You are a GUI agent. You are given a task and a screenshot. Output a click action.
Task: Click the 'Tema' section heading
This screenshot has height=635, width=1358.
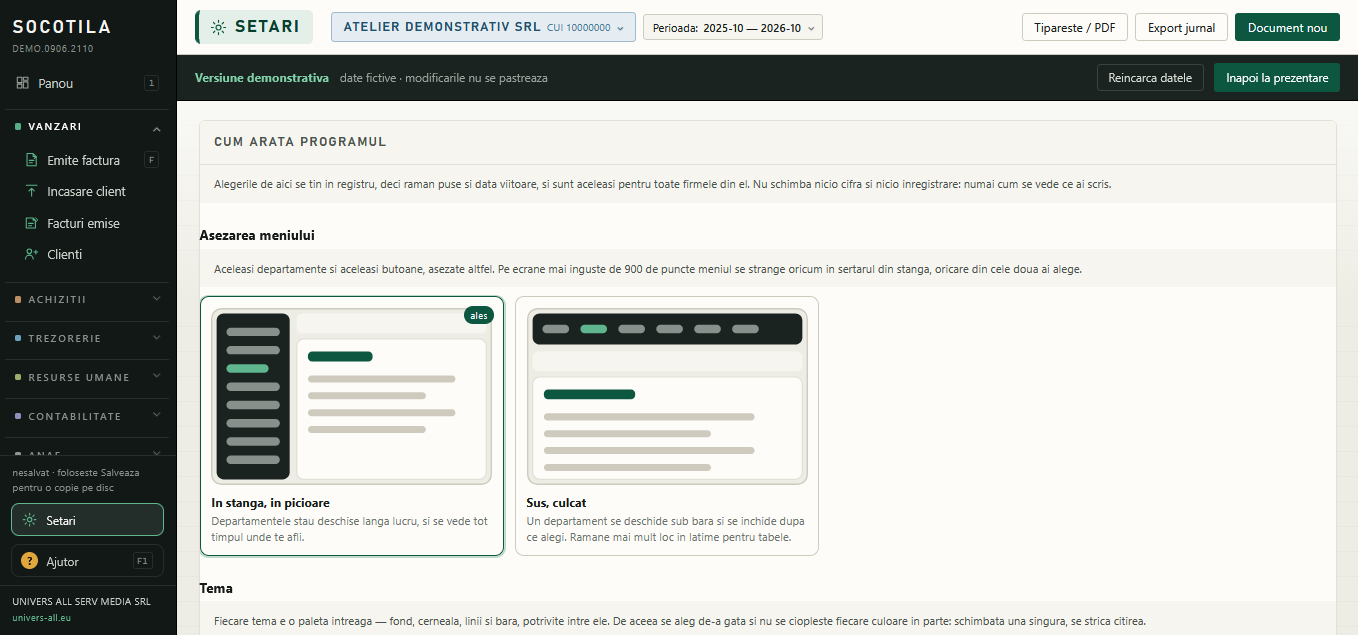[x=216, y=588]
